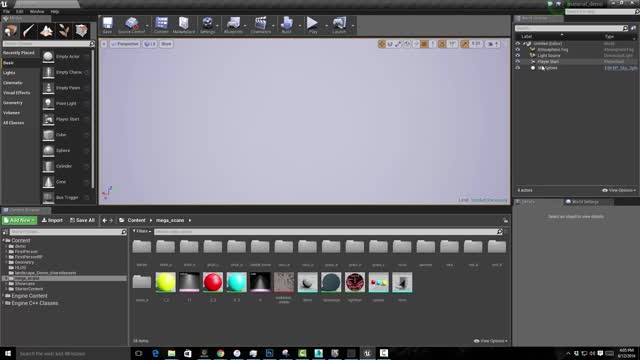640x360 pixels.
Task: Click the green Add New button
Action: tap(19, 220)
